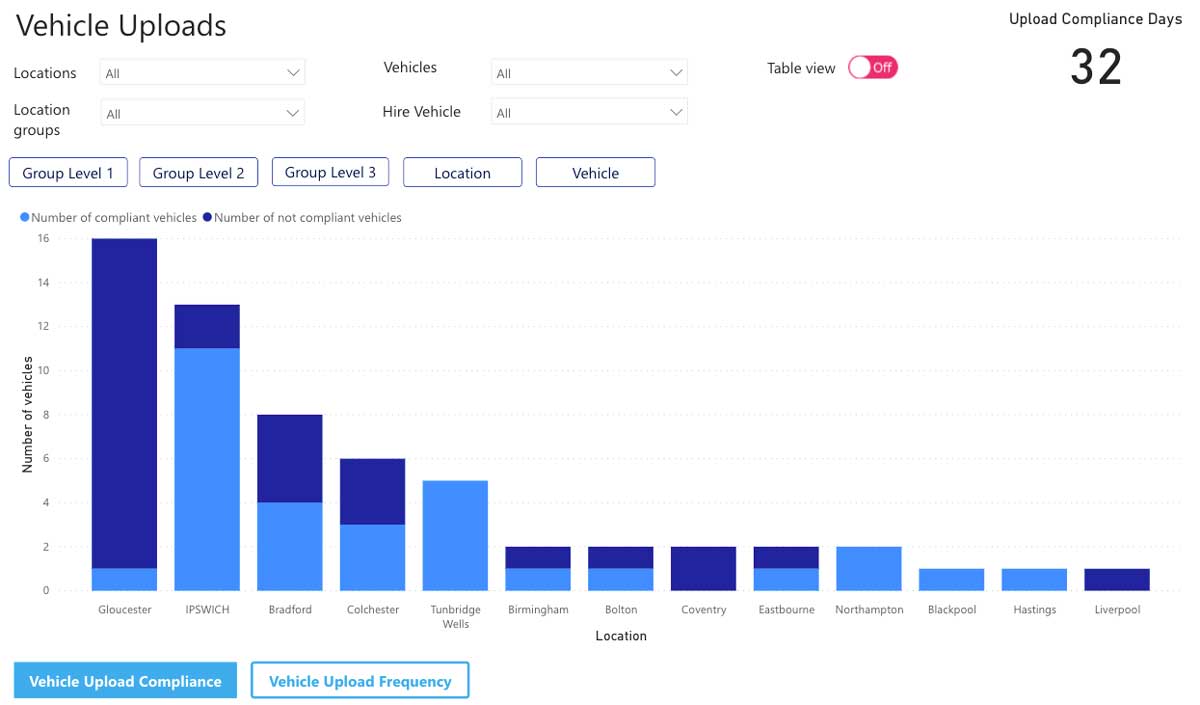
Task: Expand the Hire Vehicle dropdown
Action: (589, 113)
